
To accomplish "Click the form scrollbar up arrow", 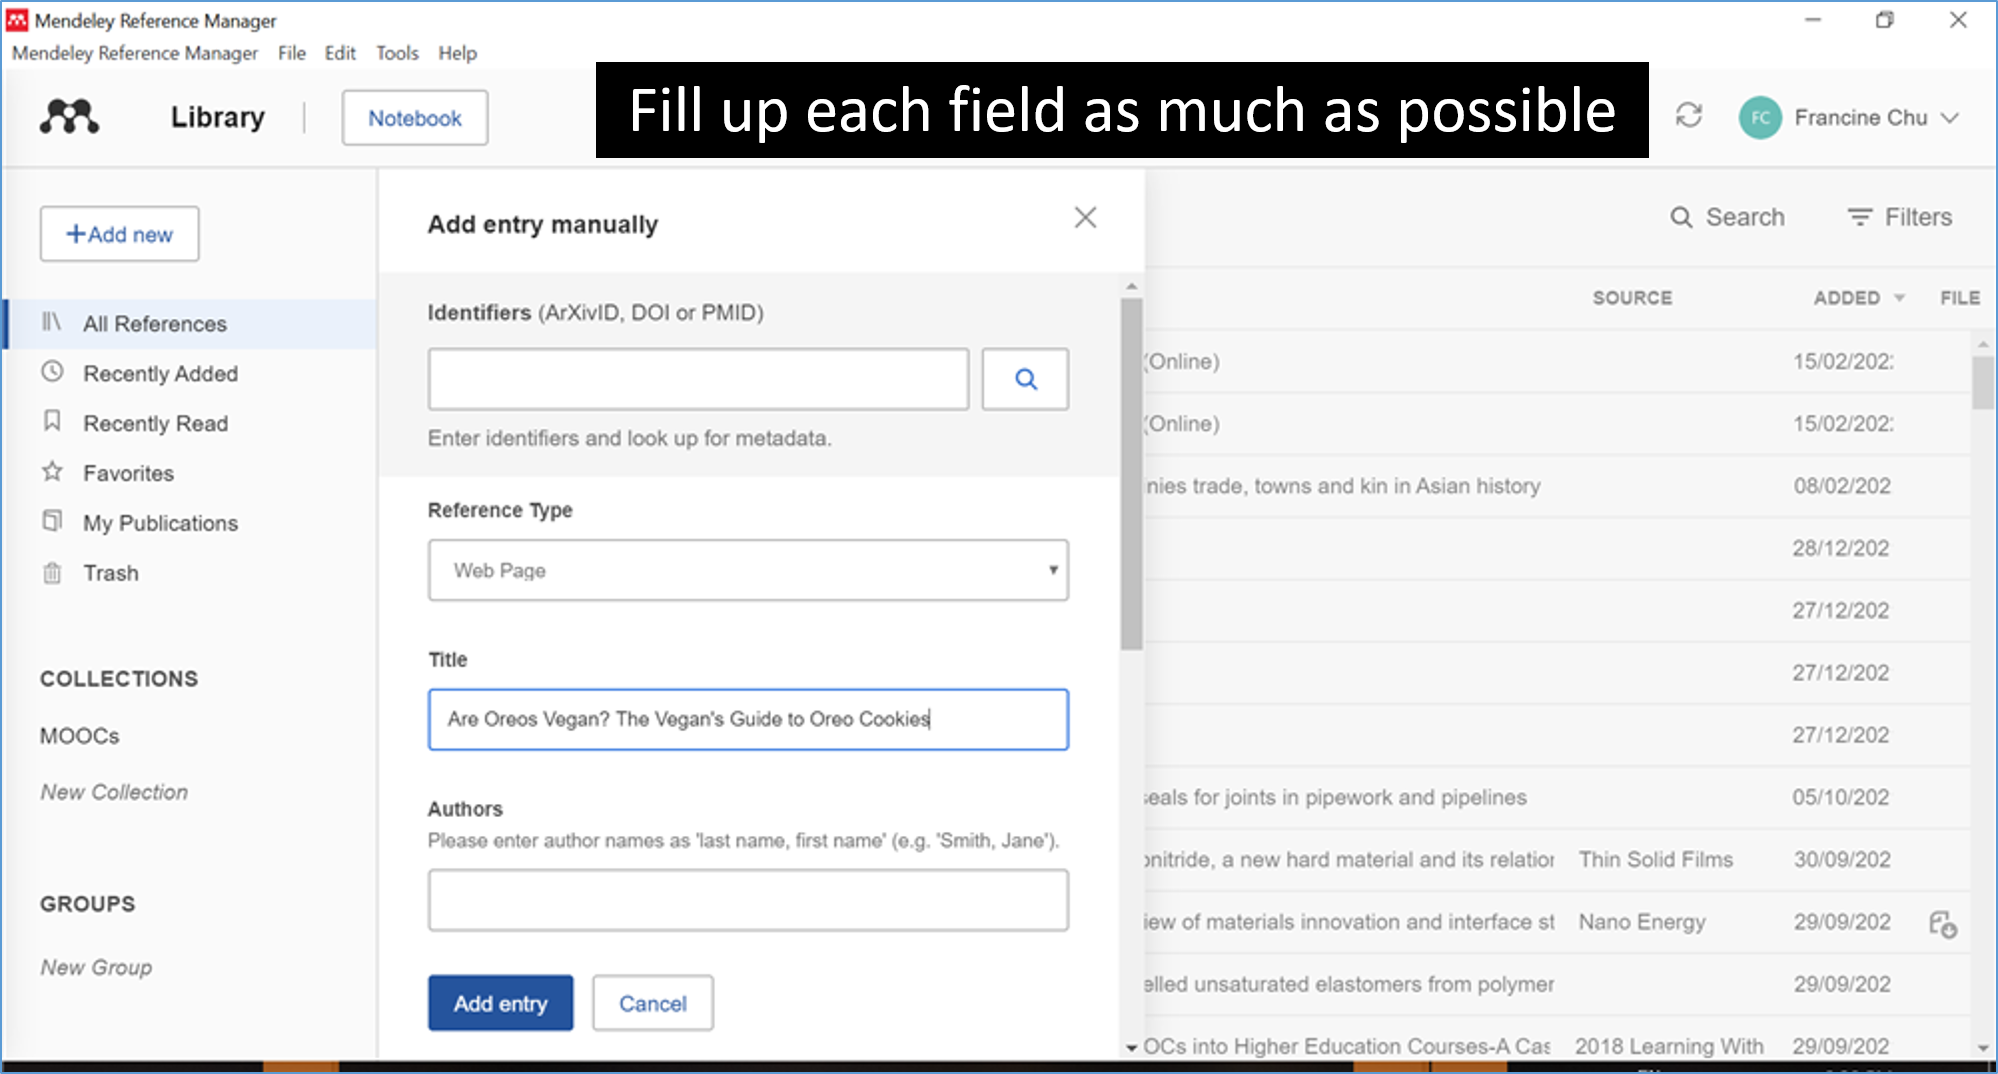I will point(1131,287).
